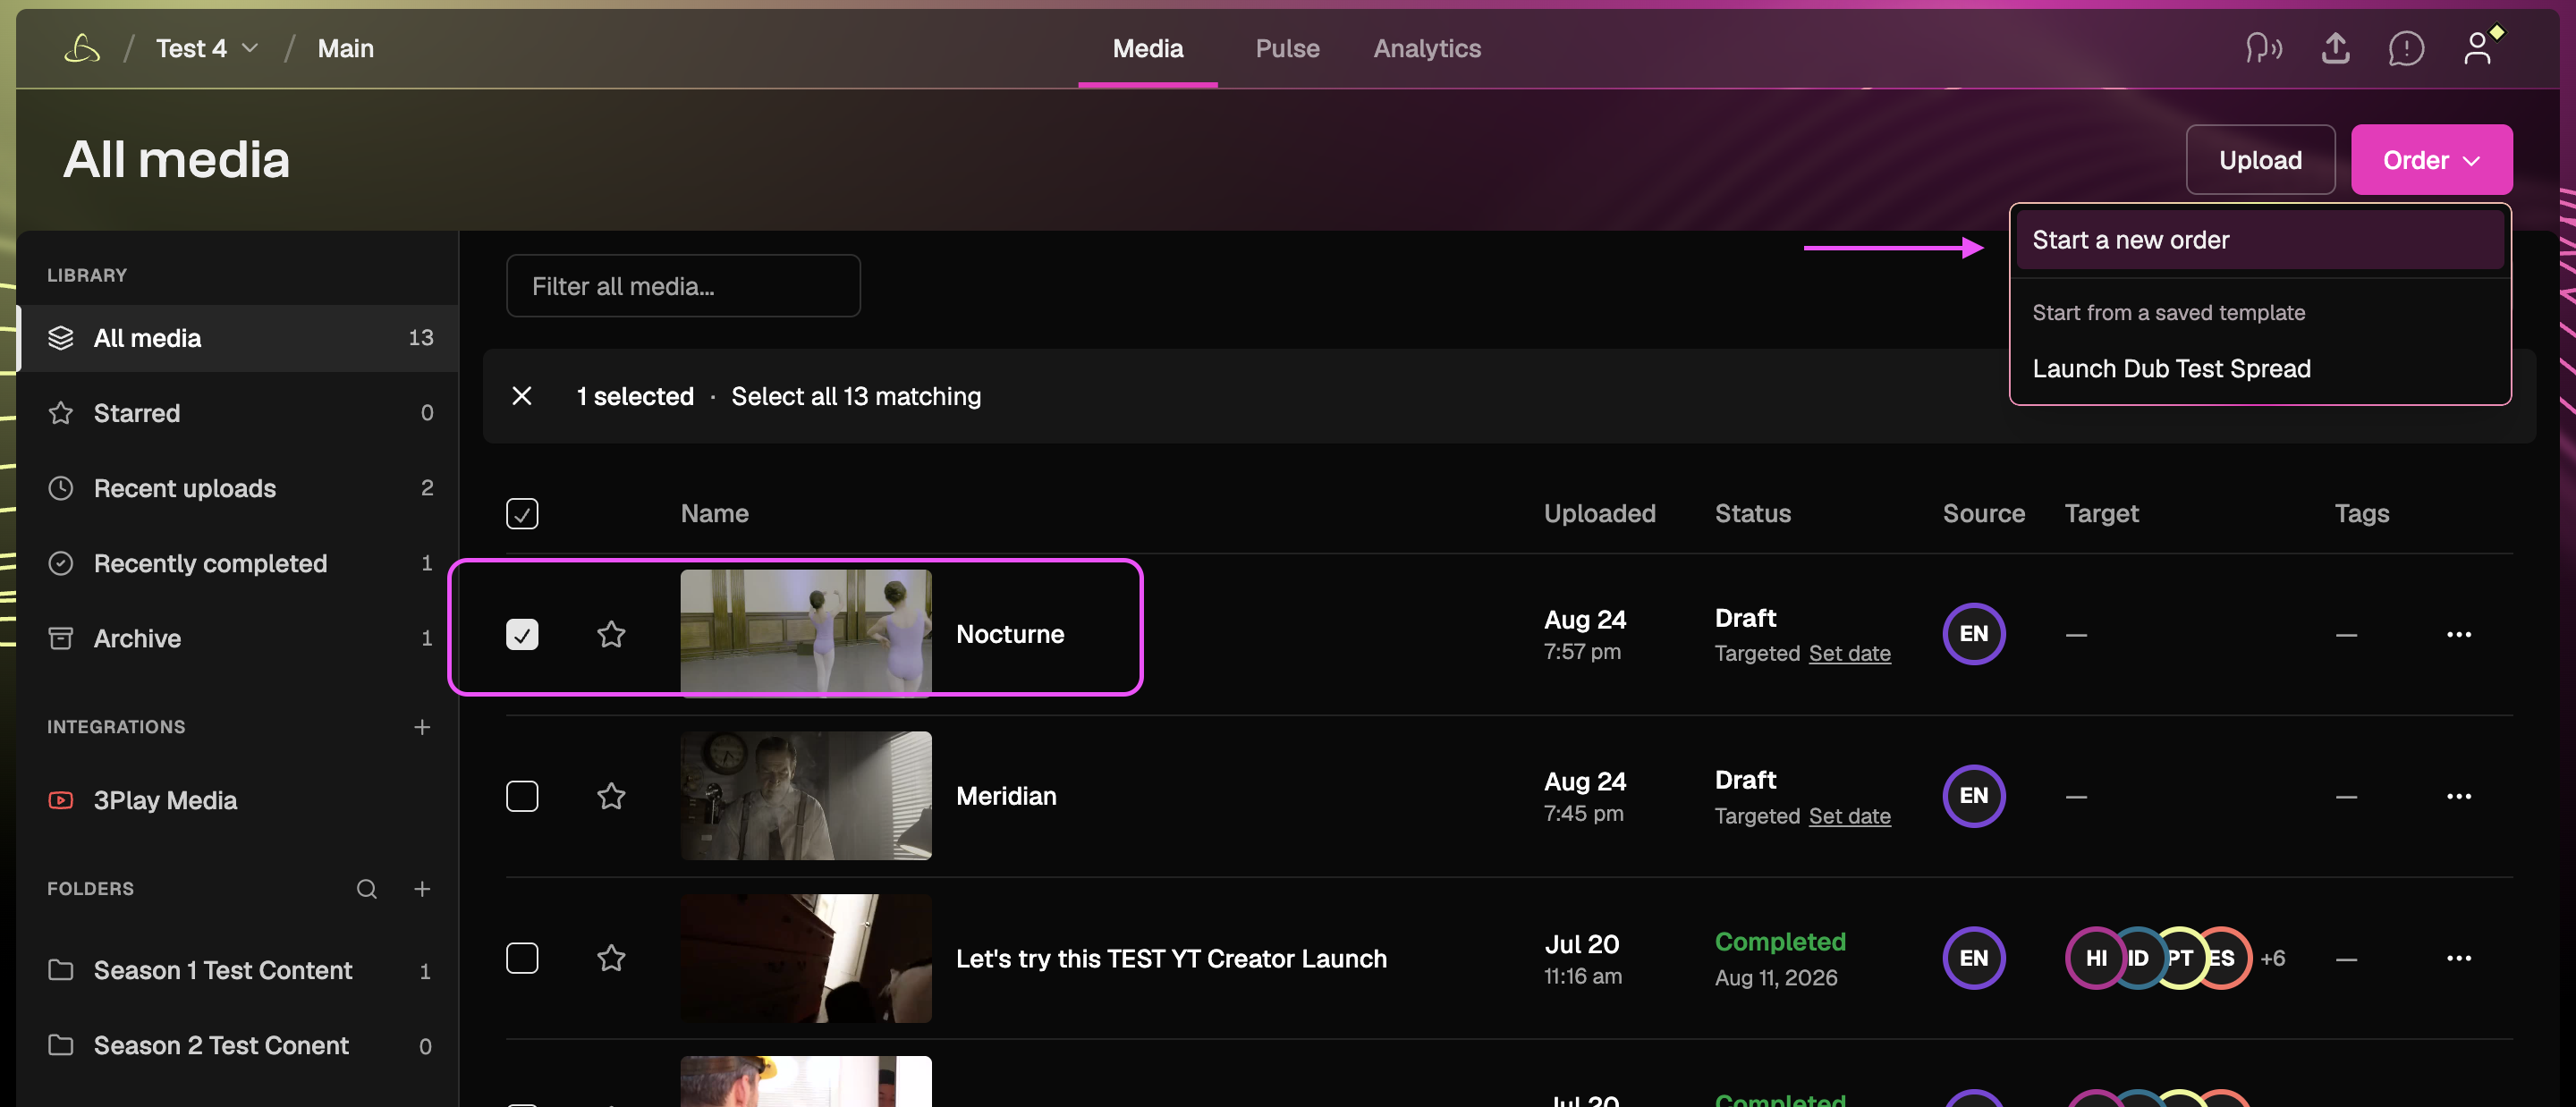Viewport: 2576px width, 1107px height.
Task: Open the more options menu for Meridian
Action: point(2458,796)
